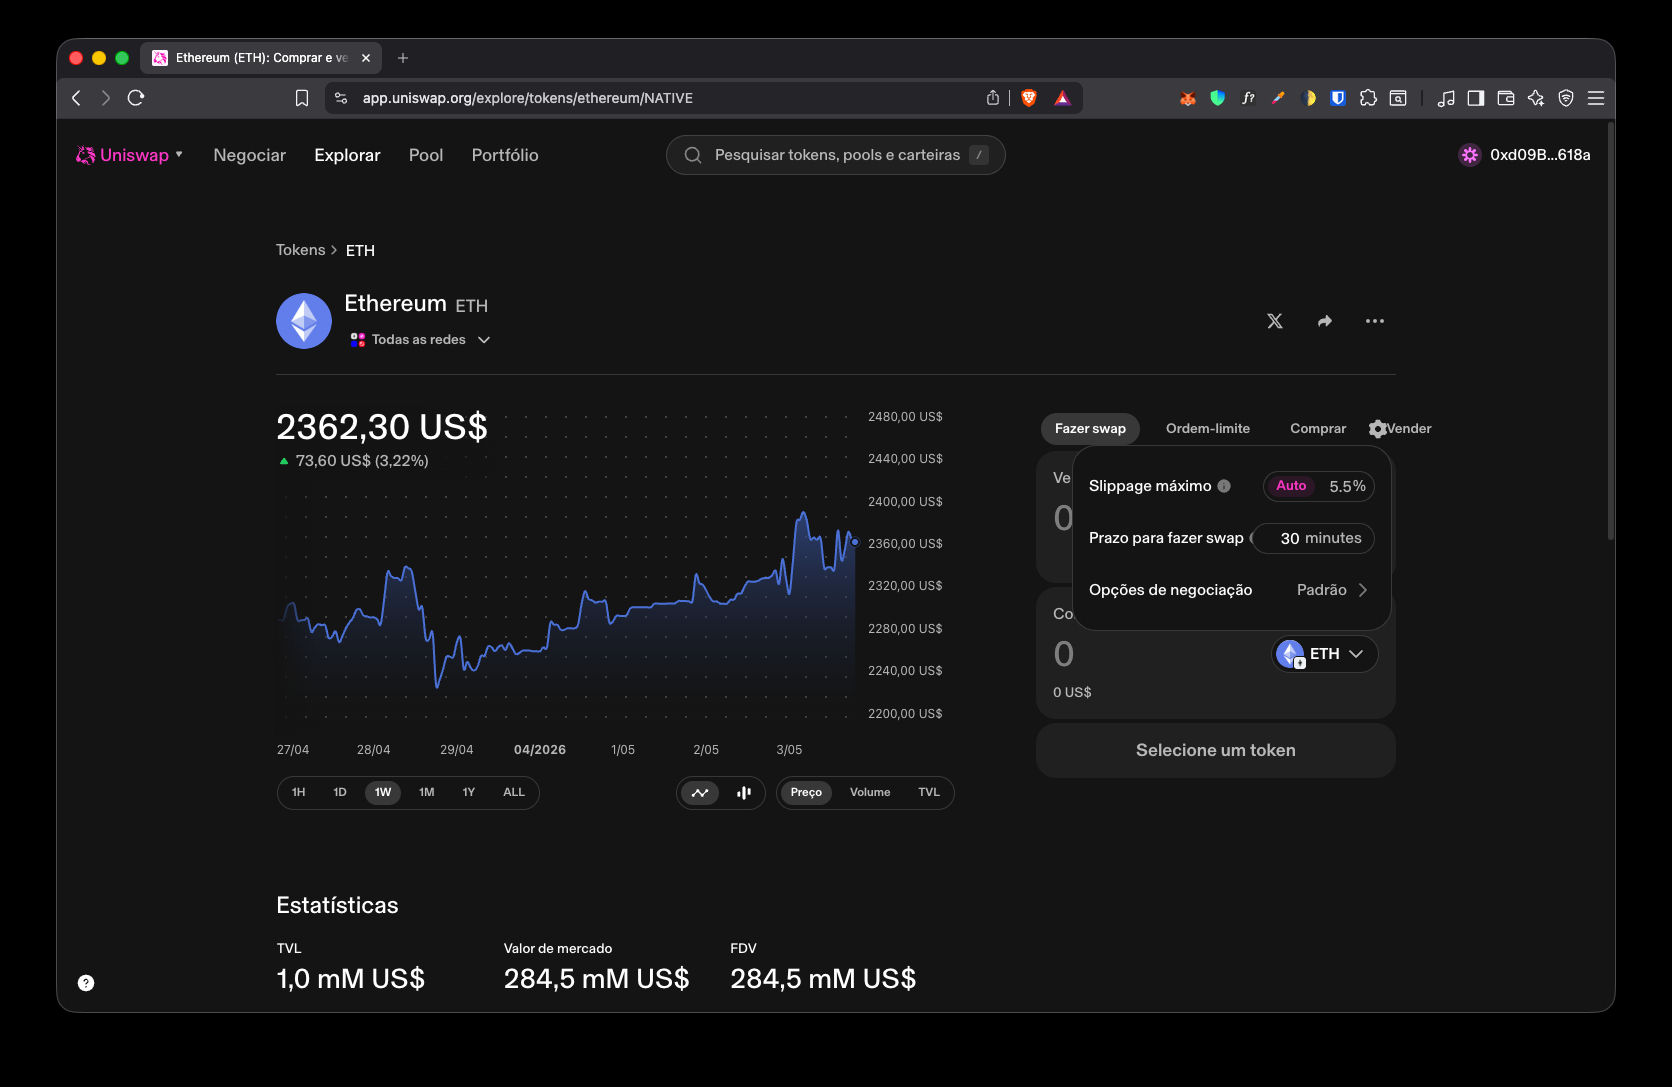1672x1087 pixels.
Task: Open the site settings icon in address bar
Action: 341,98
